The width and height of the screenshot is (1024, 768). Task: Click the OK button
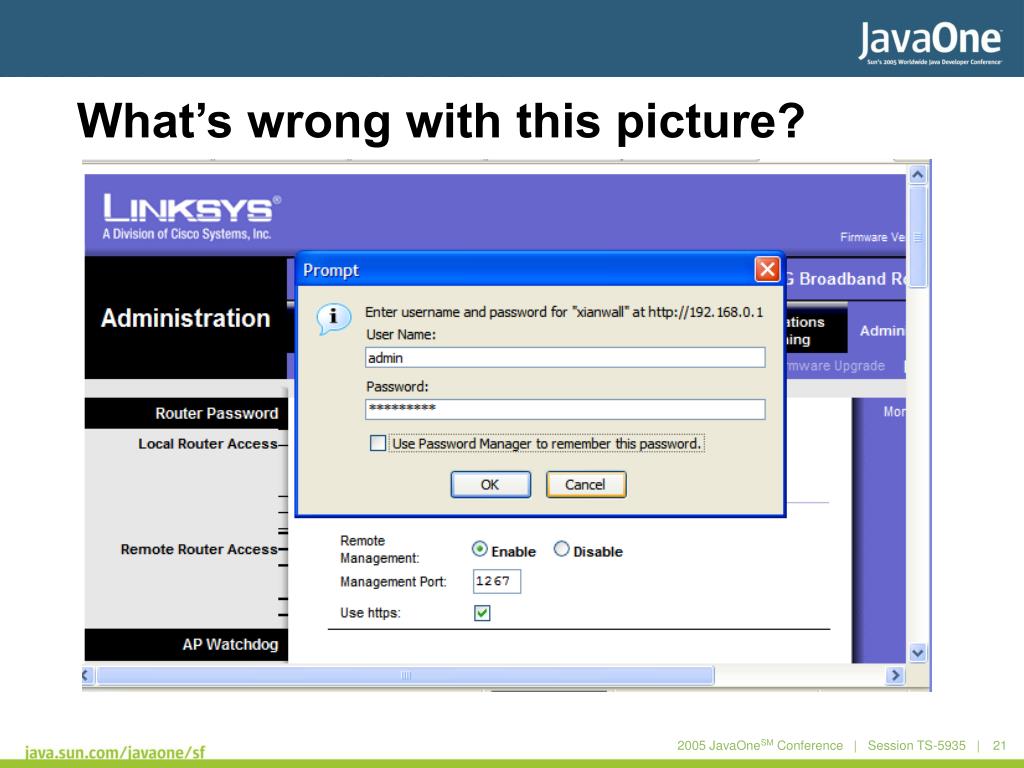tap(490, 485)
